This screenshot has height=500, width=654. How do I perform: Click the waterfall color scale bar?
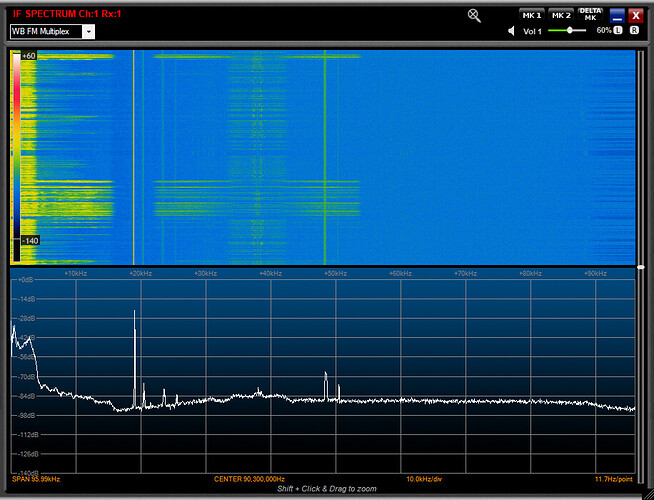(x=16, y=150)
